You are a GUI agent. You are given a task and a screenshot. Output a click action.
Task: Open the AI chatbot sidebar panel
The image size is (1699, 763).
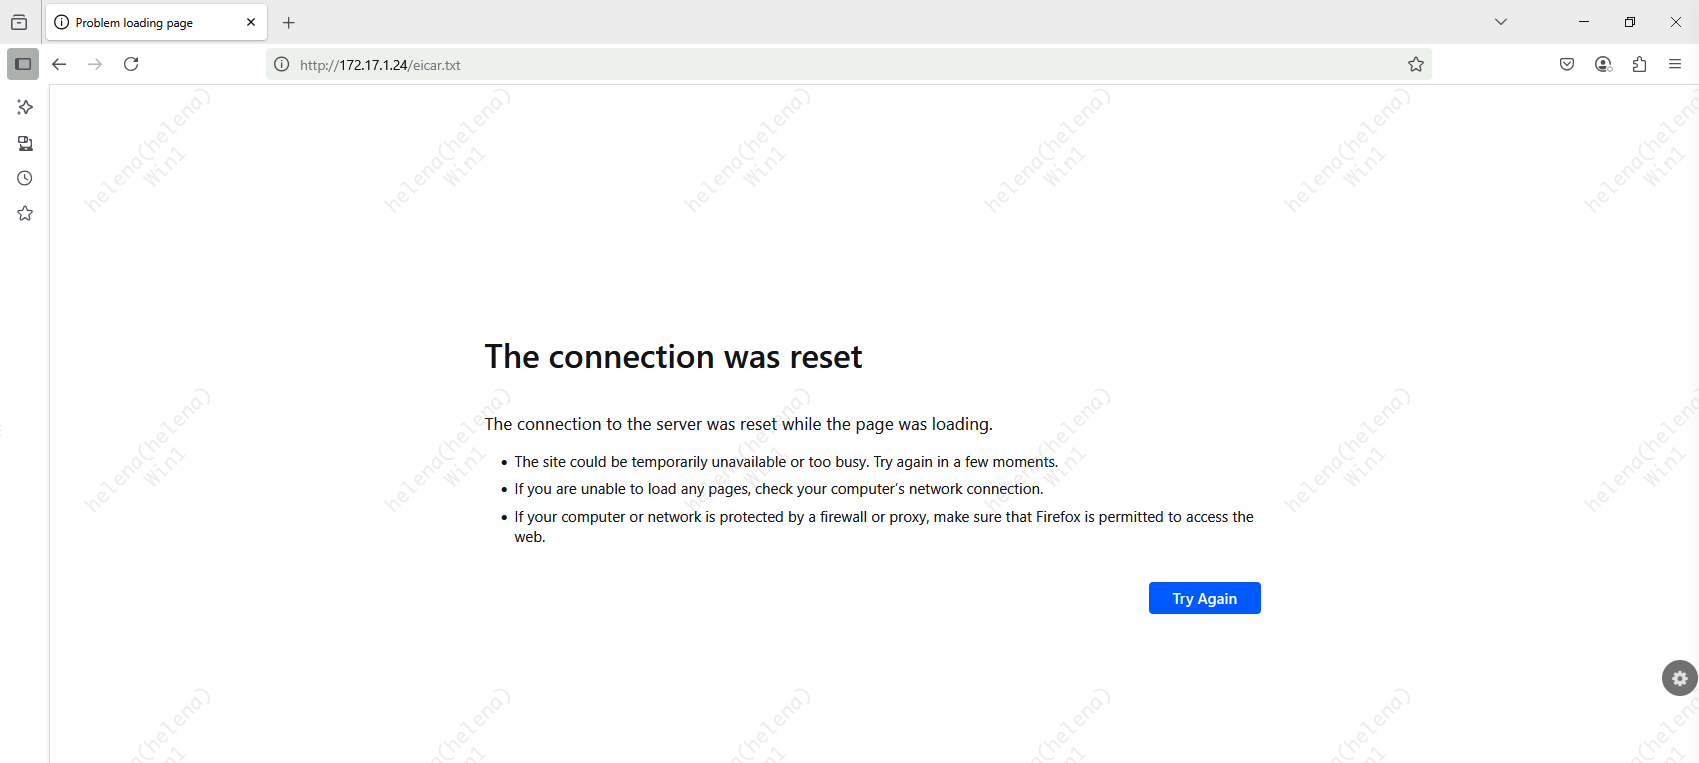click(25, 107)
